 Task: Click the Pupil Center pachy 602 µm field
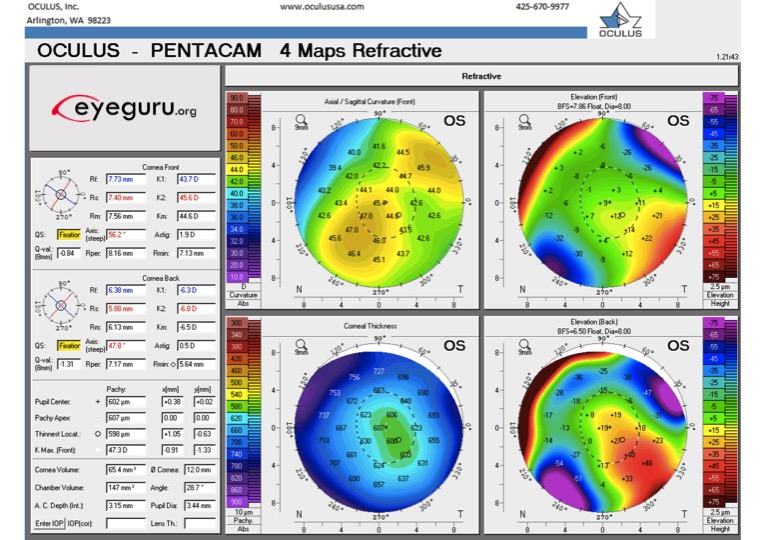126,402
